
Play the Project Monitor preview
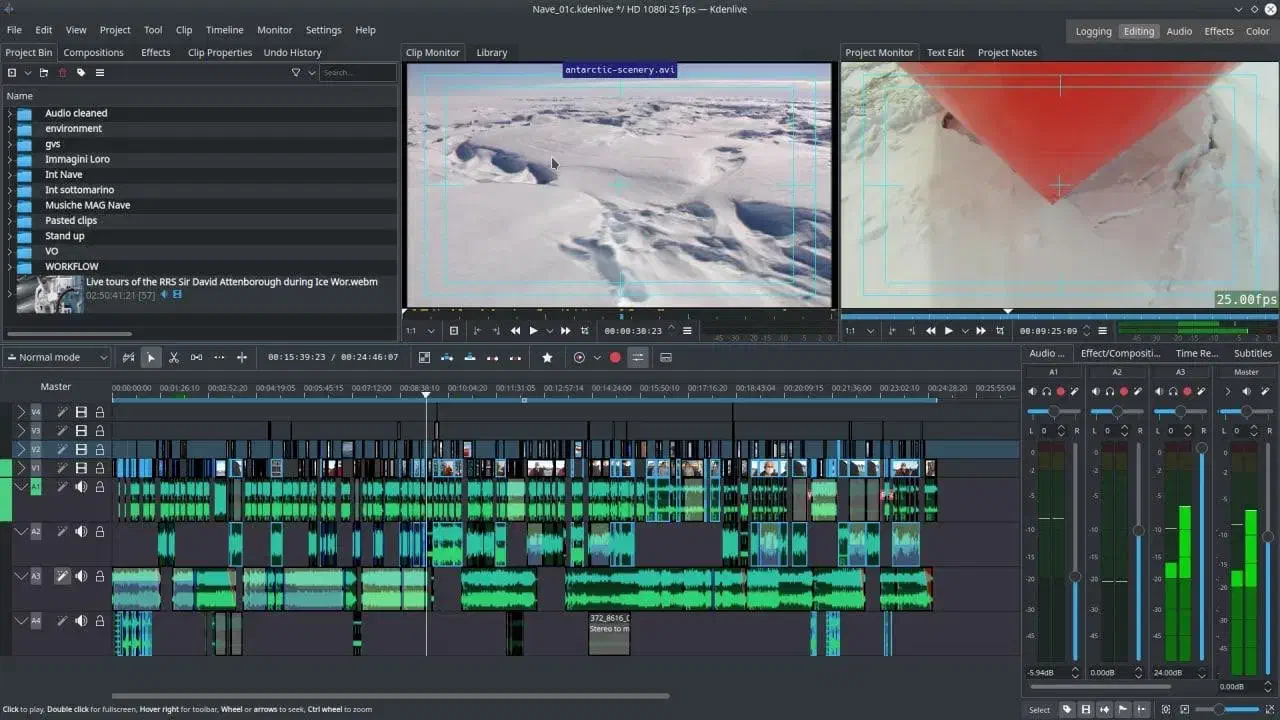(x=948, y=331)
